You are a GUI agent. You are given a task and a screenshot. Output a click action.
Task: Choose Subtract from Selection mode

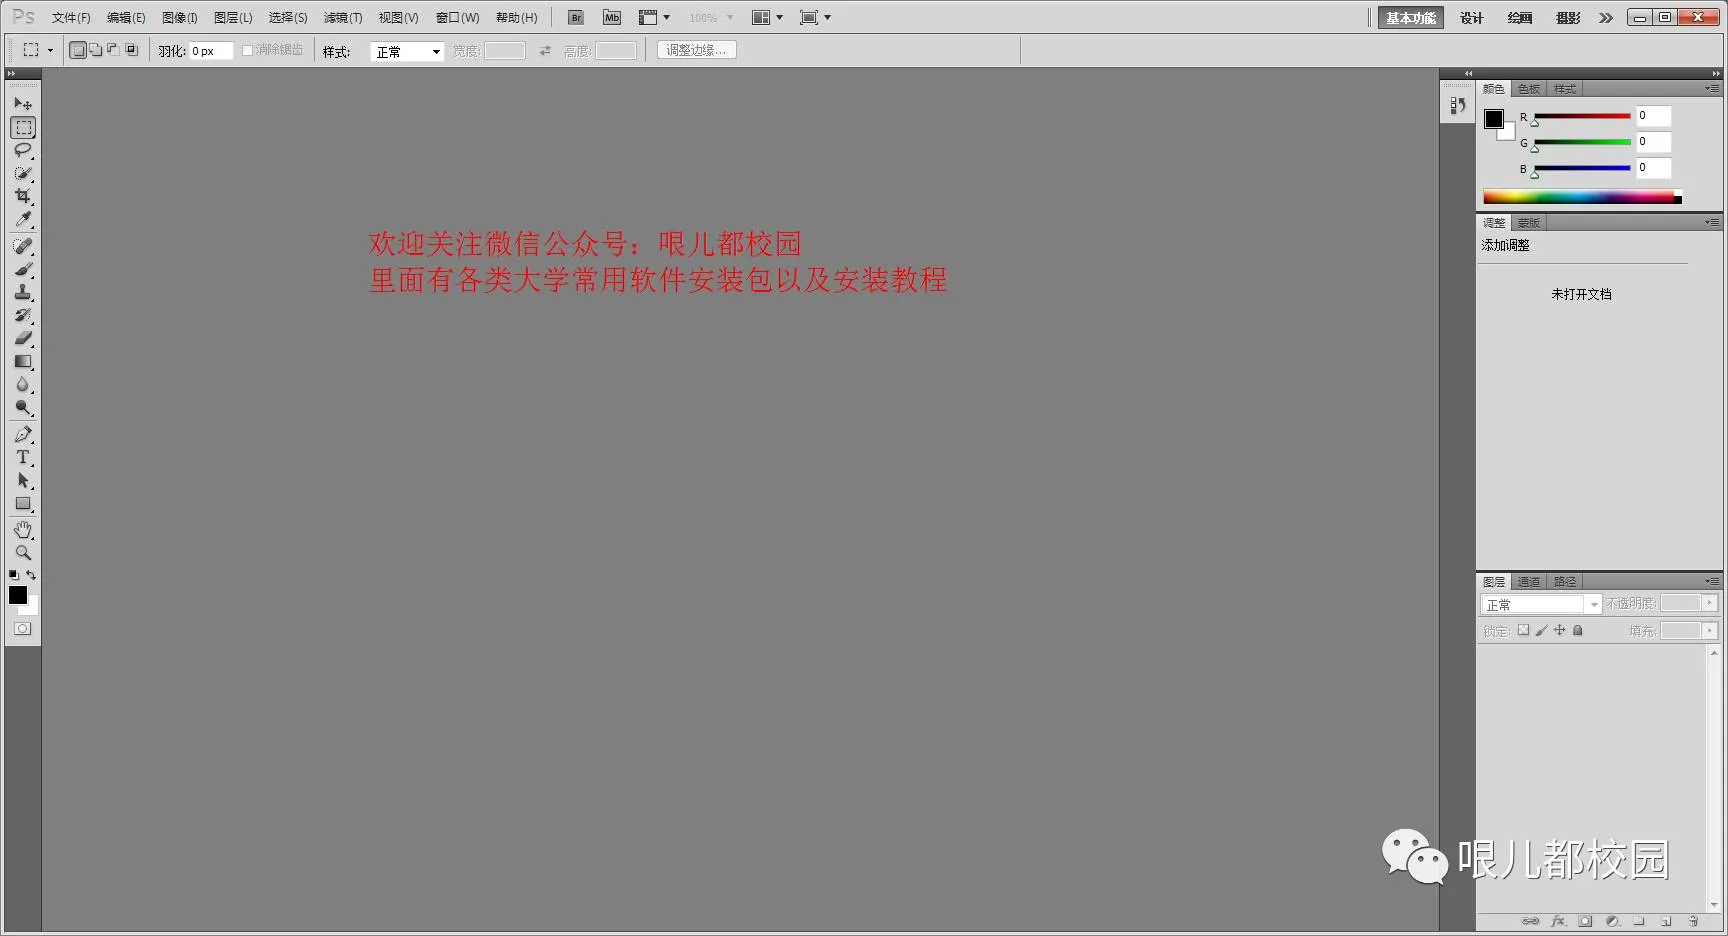pos(113,50)
